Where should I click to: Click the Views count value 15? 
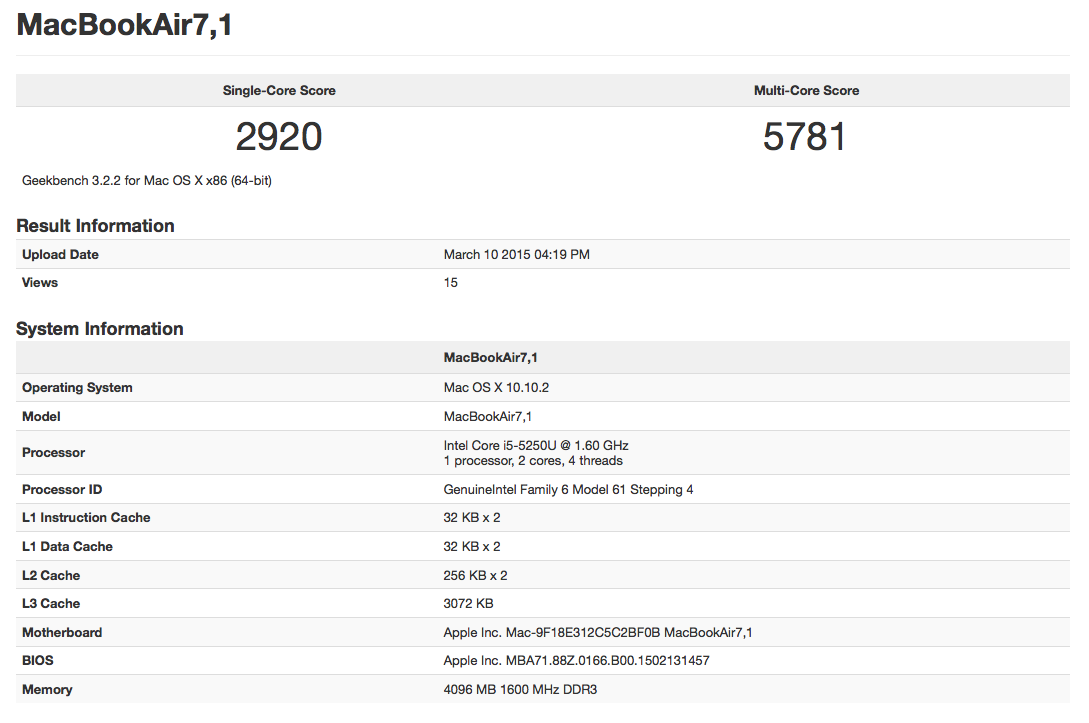pyautogui.click(x=451, y=283)
